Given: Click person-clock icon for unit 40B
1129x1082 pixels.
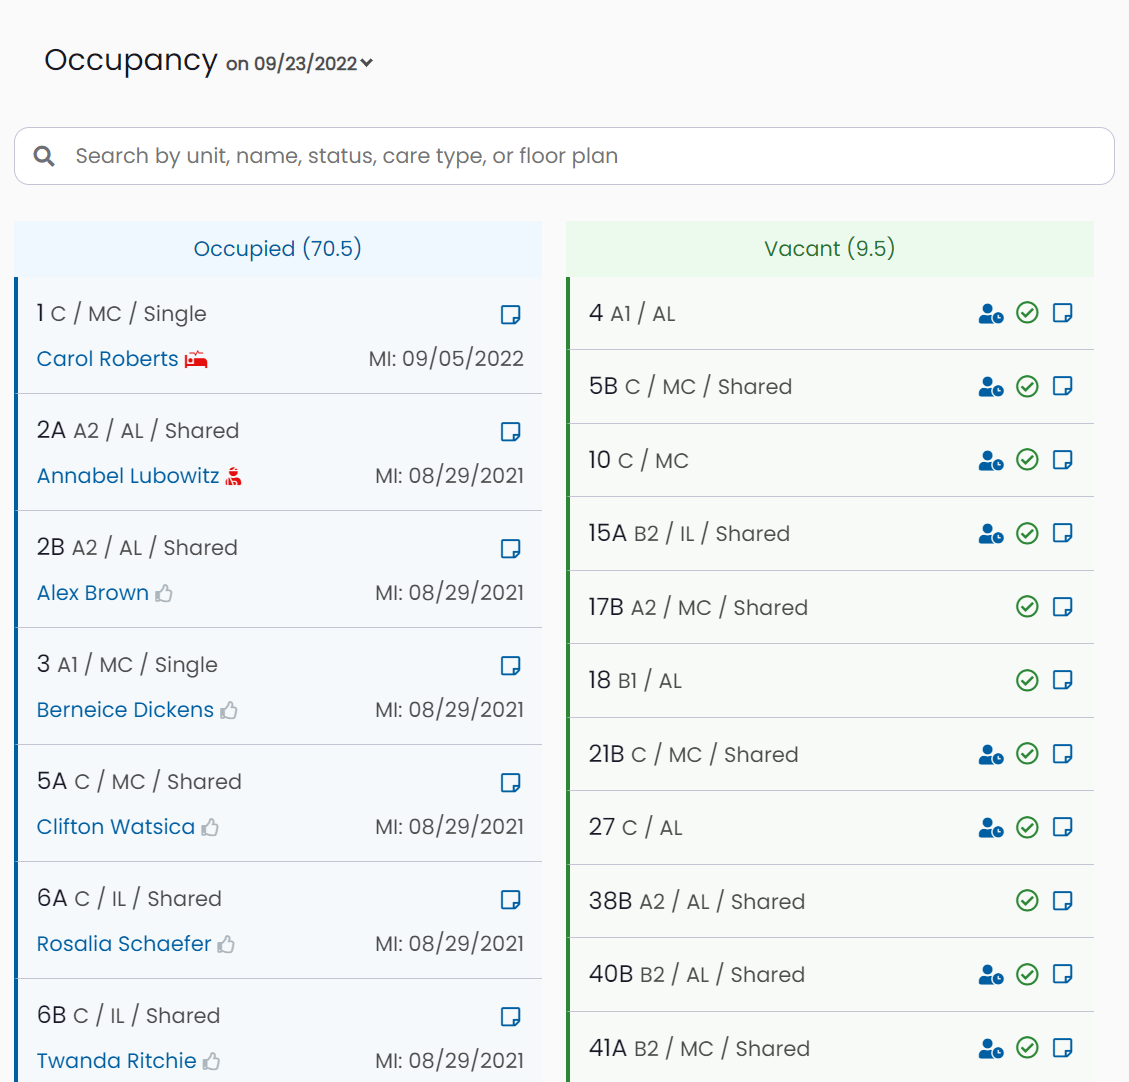Looking at the screenshot, I should [991, 975].
